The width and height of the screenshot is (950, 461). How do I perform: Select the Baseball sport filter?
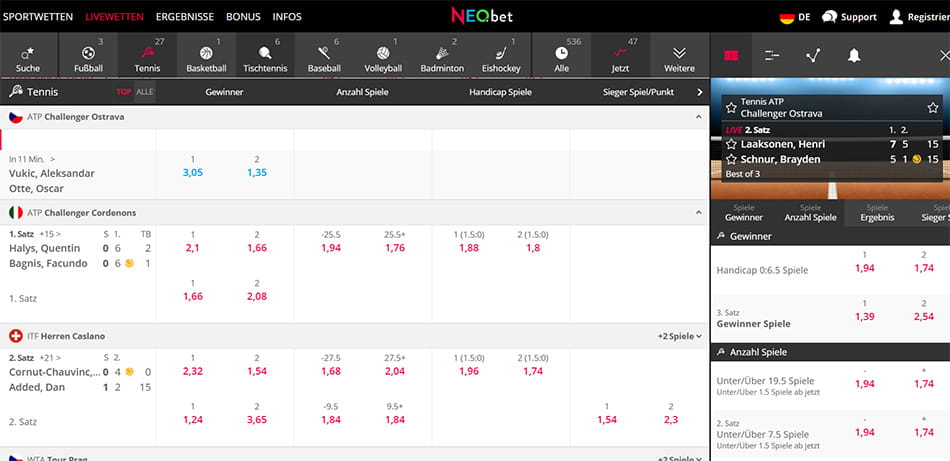tap(324, 55)
